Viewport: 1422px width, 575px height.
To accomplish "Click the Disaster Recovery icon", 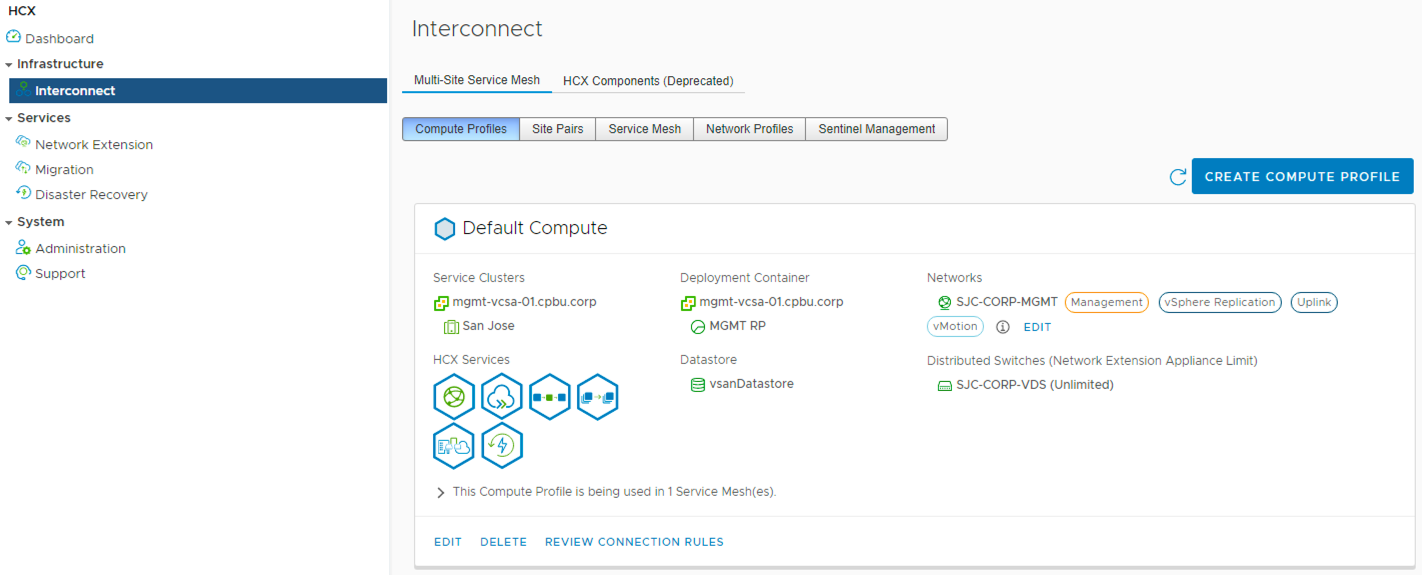I will (x=23, y=193).
